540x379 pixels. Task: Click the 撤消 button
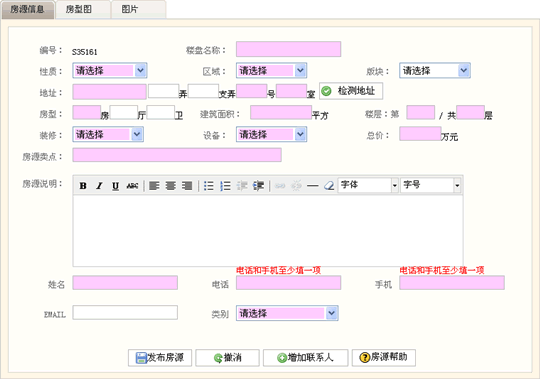coord(227,358)
